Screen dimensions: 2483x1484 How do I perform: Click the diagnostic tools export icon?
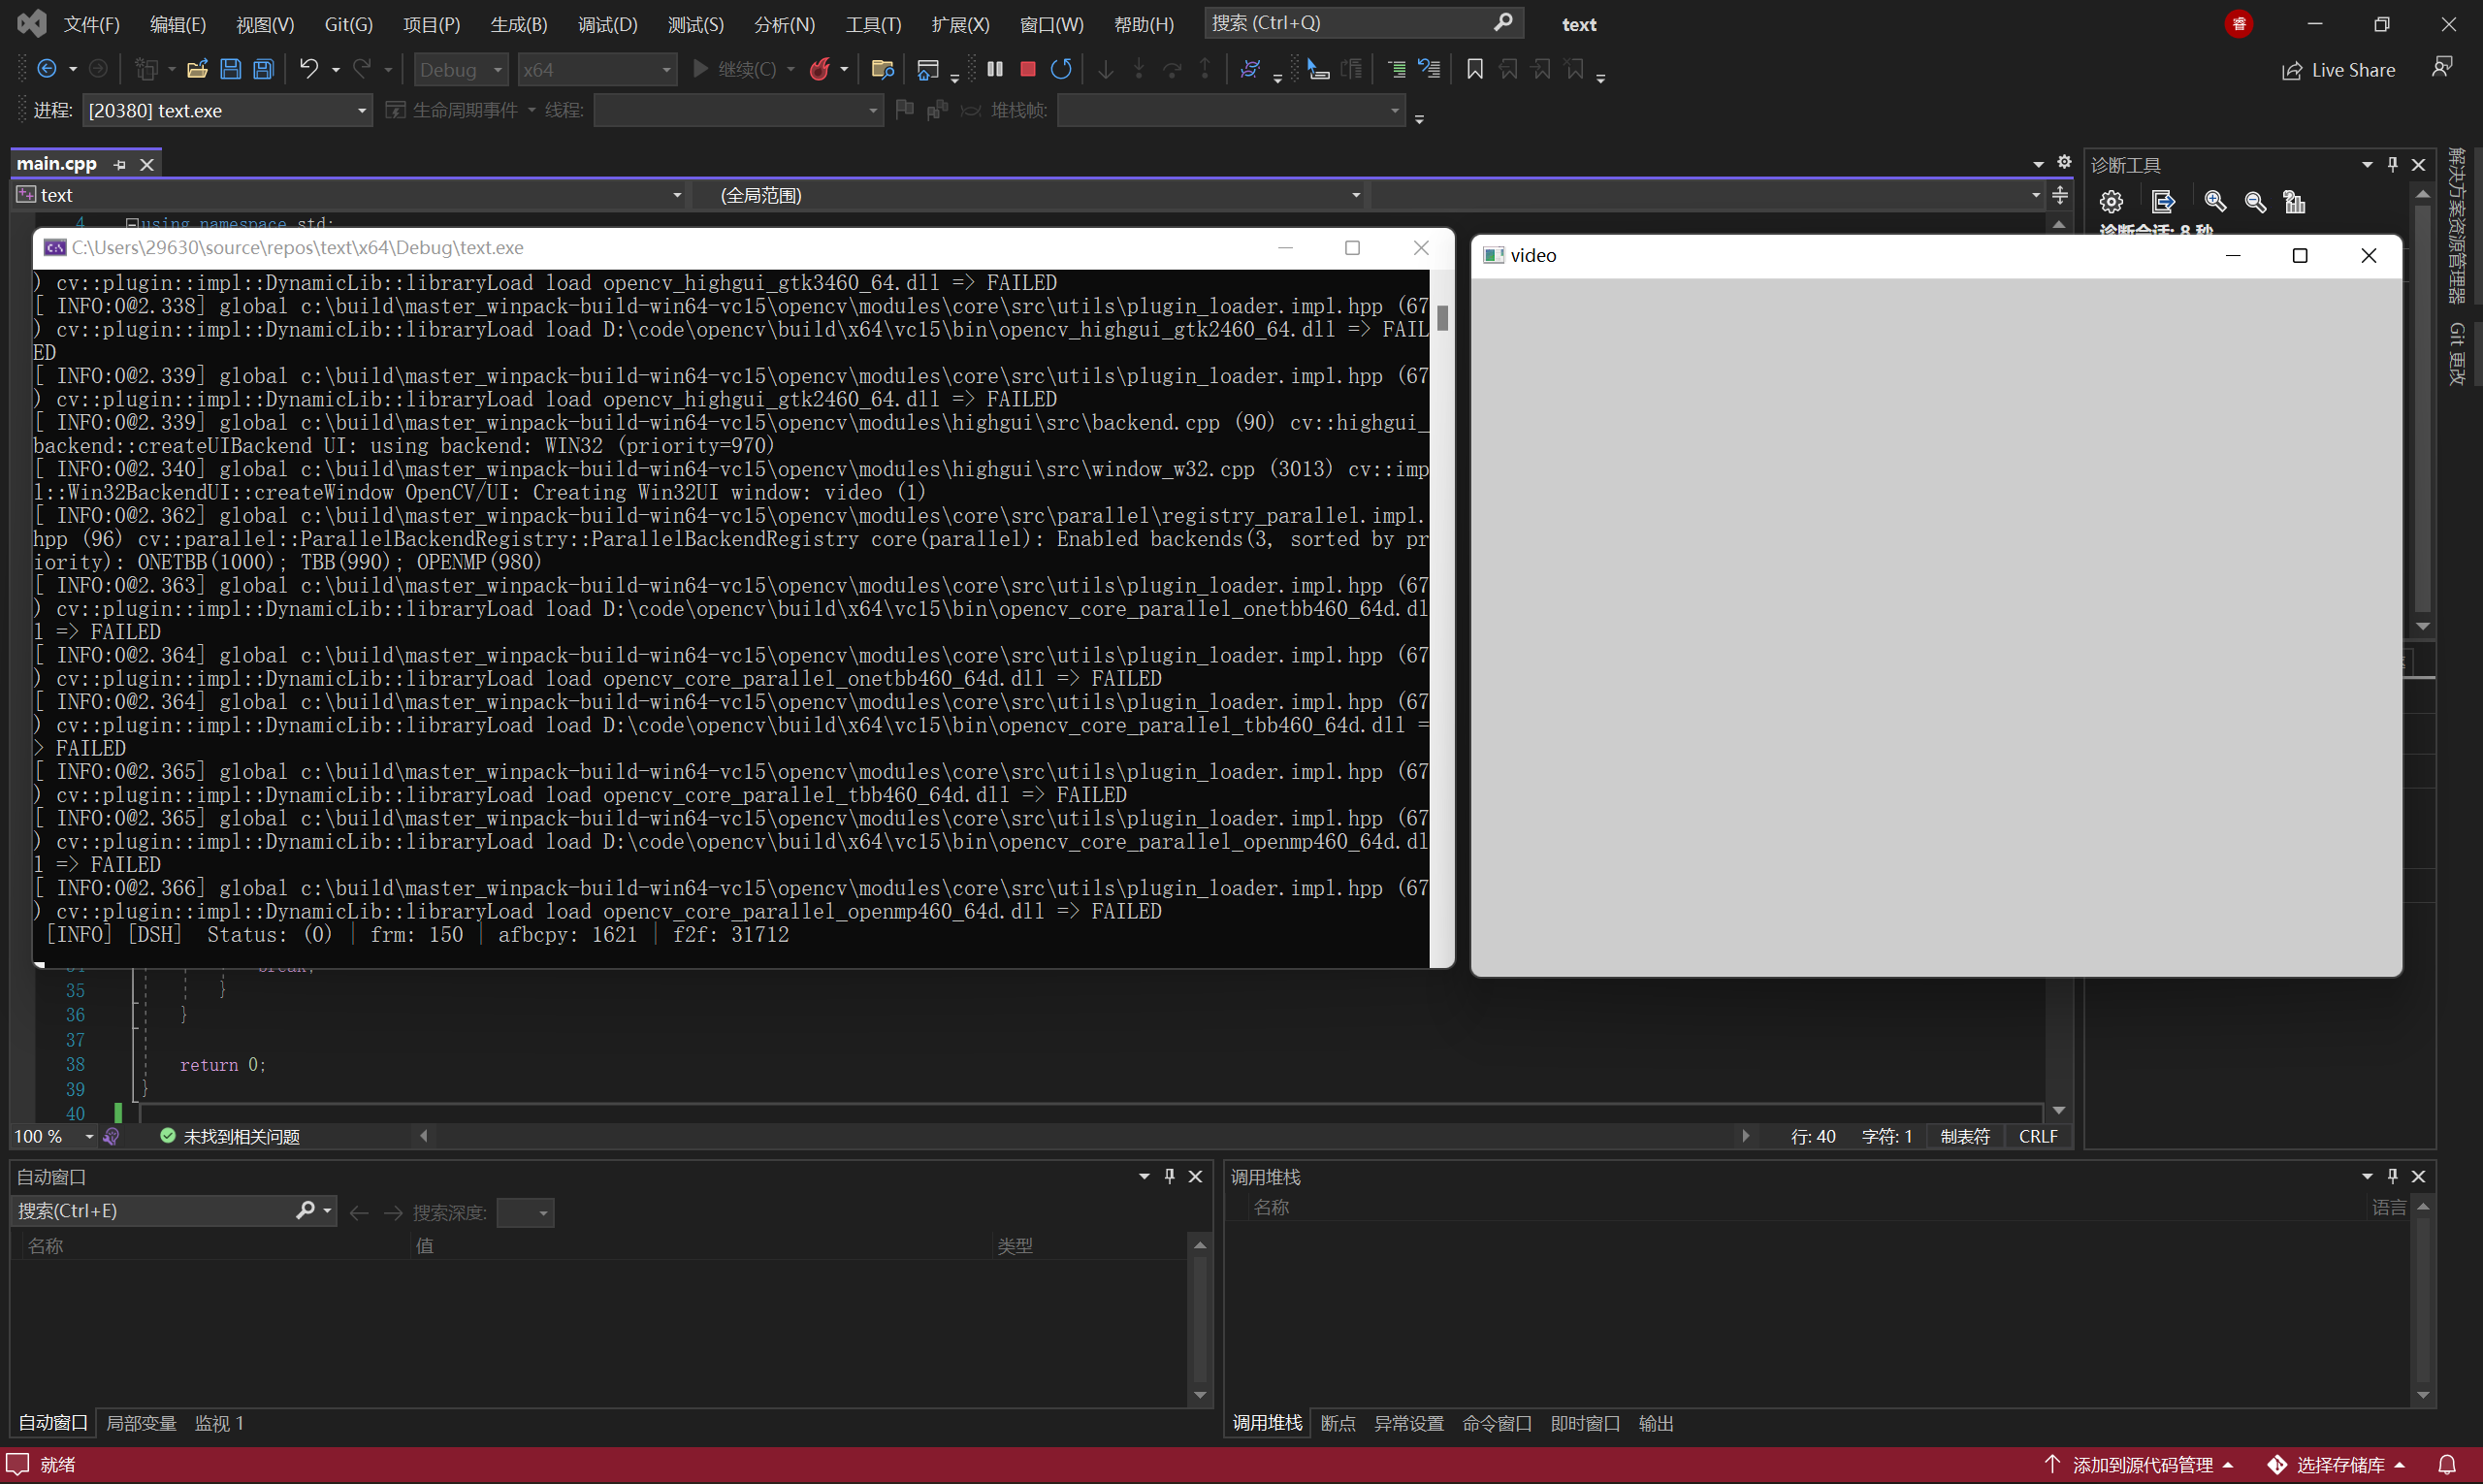[2163, 202]
